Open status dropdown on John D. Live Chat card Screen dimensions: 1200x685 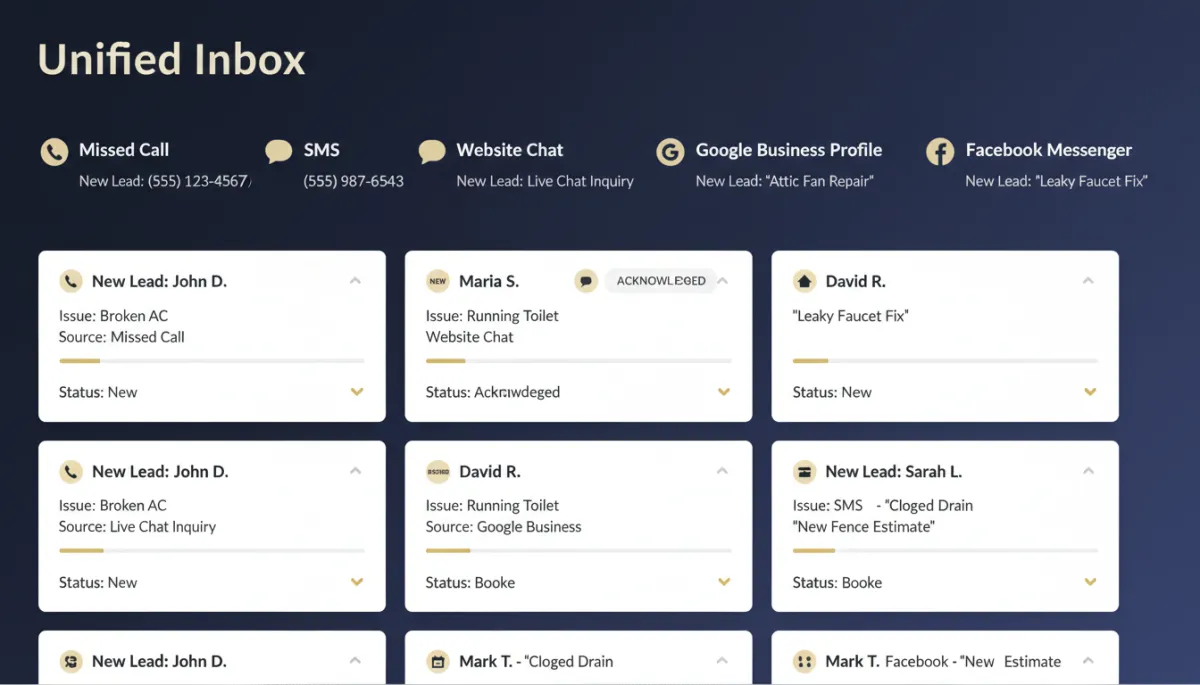pyautogui.click(x=357, y=582)
